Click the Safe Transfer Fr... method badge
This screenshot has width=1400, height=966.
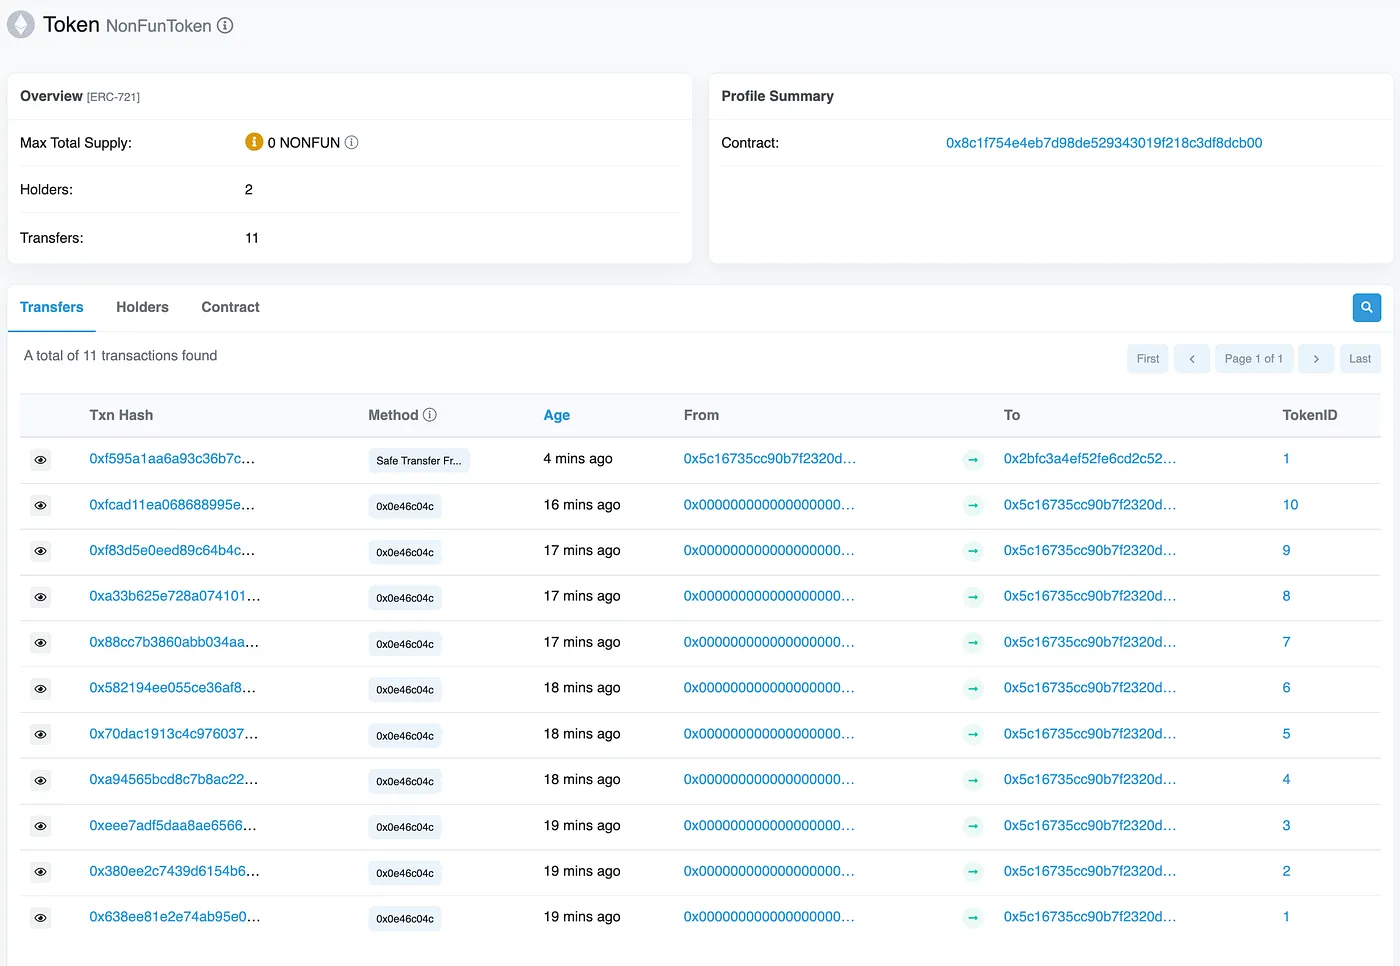click(x=419, y=461)
